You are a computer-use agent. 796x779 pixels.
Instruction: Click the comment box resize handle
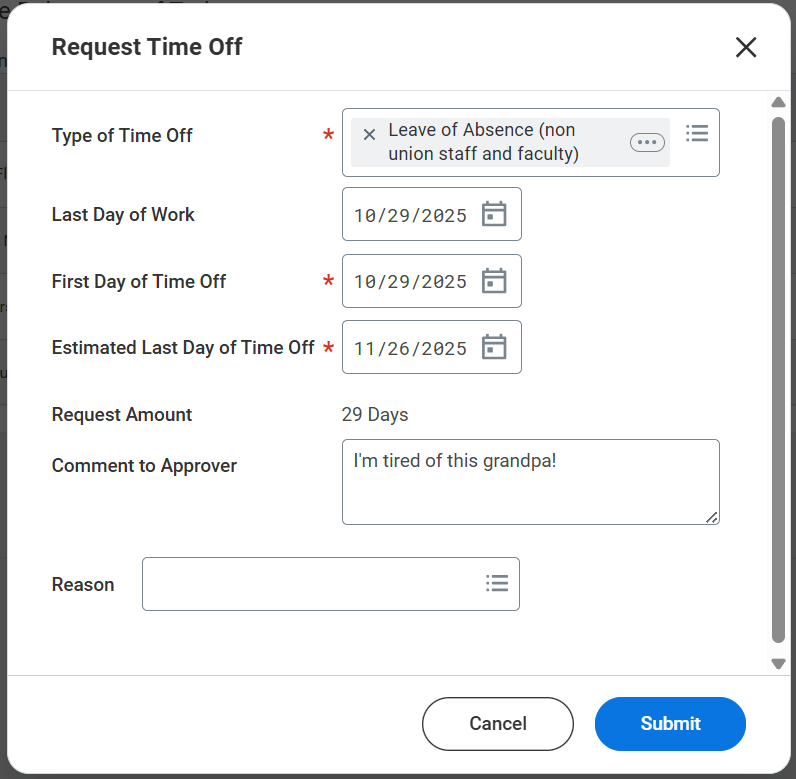712,517
